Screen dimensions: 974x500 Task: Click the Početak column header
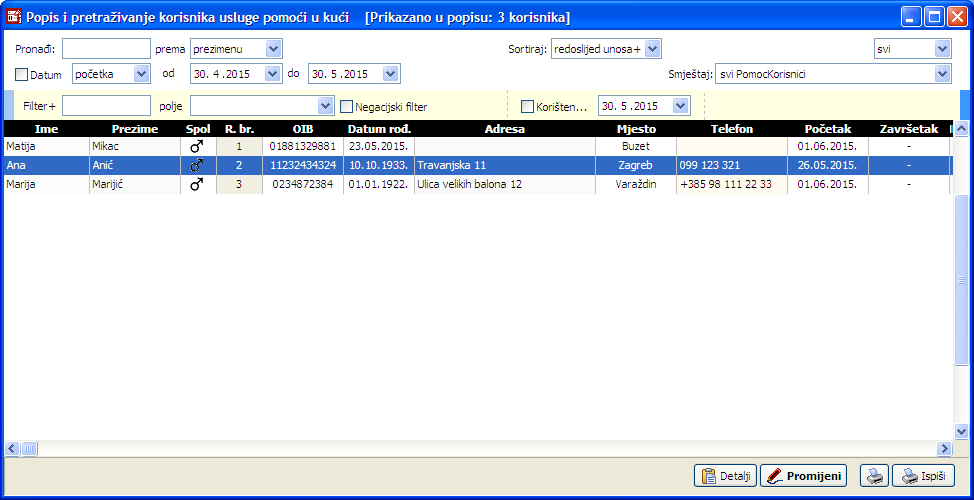coord(827,129)
